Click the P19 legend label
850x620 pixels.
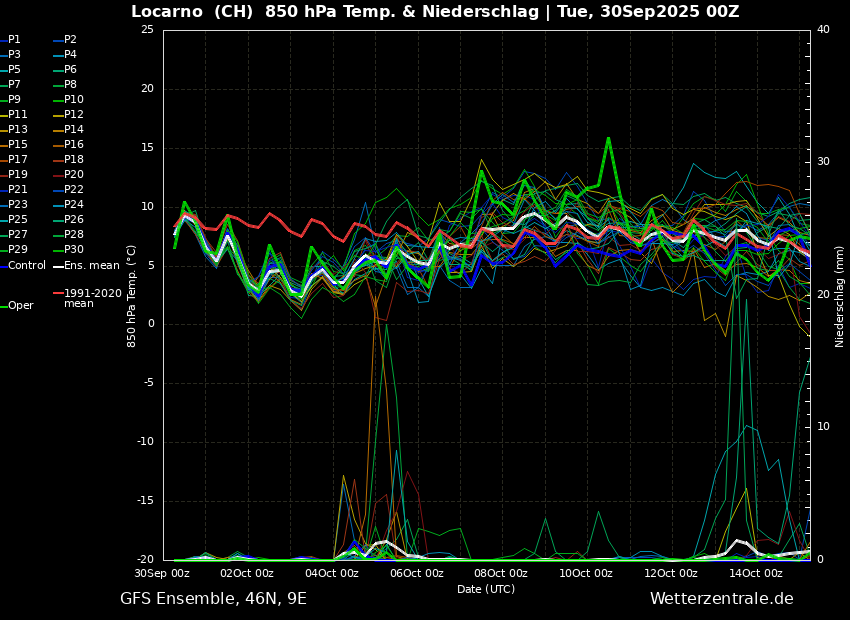tap(18, 175)
